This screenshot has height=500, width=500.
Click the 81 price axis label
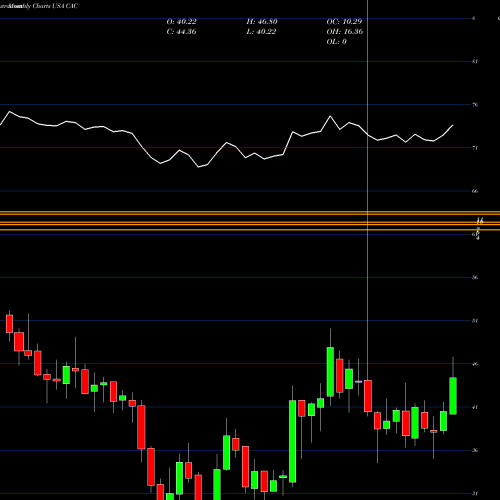[475, 61]
